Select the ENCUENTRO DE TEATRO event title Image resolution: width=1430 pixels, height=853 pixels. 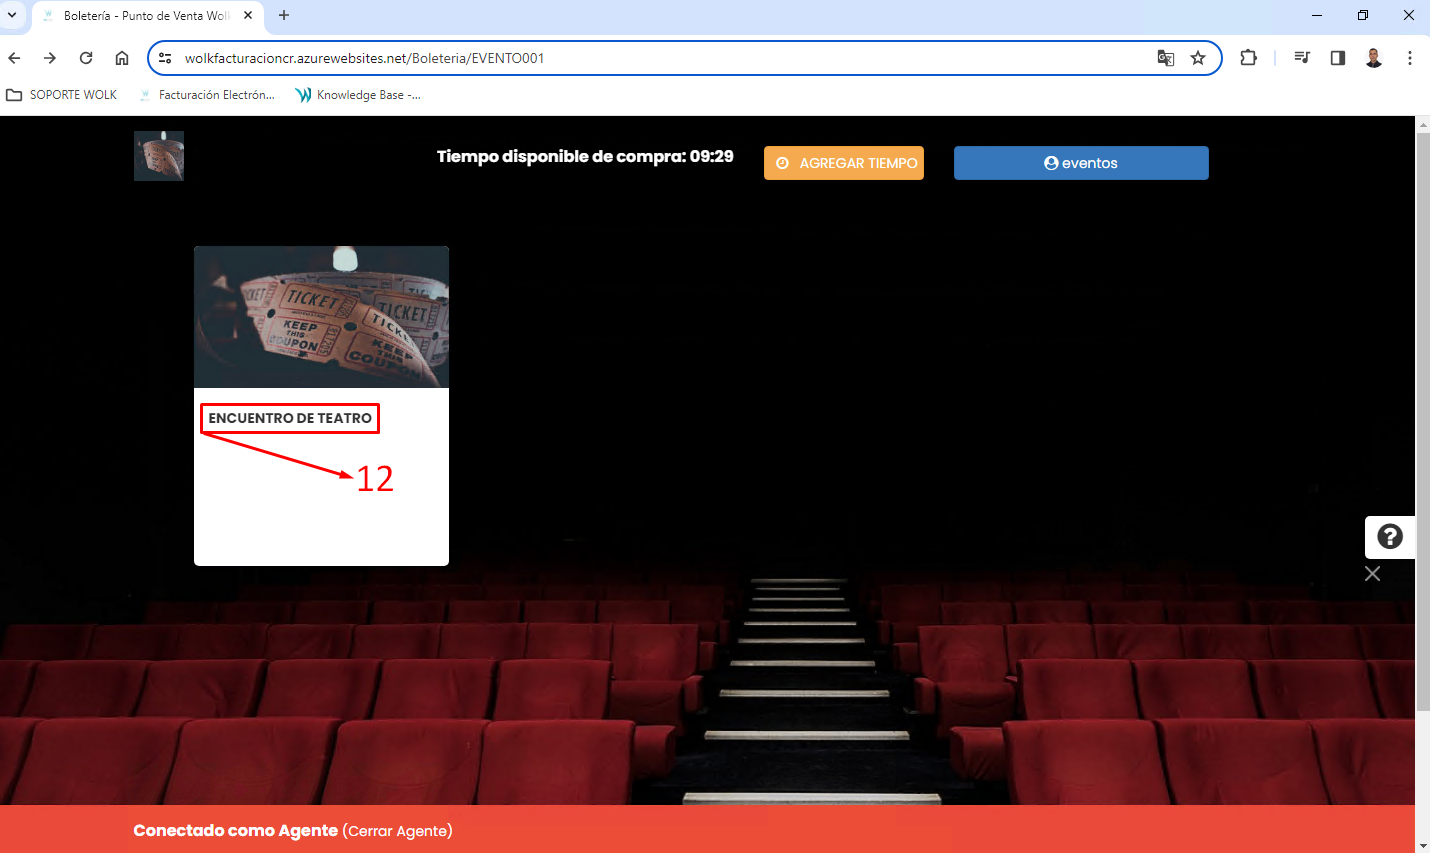coord(290,418)
